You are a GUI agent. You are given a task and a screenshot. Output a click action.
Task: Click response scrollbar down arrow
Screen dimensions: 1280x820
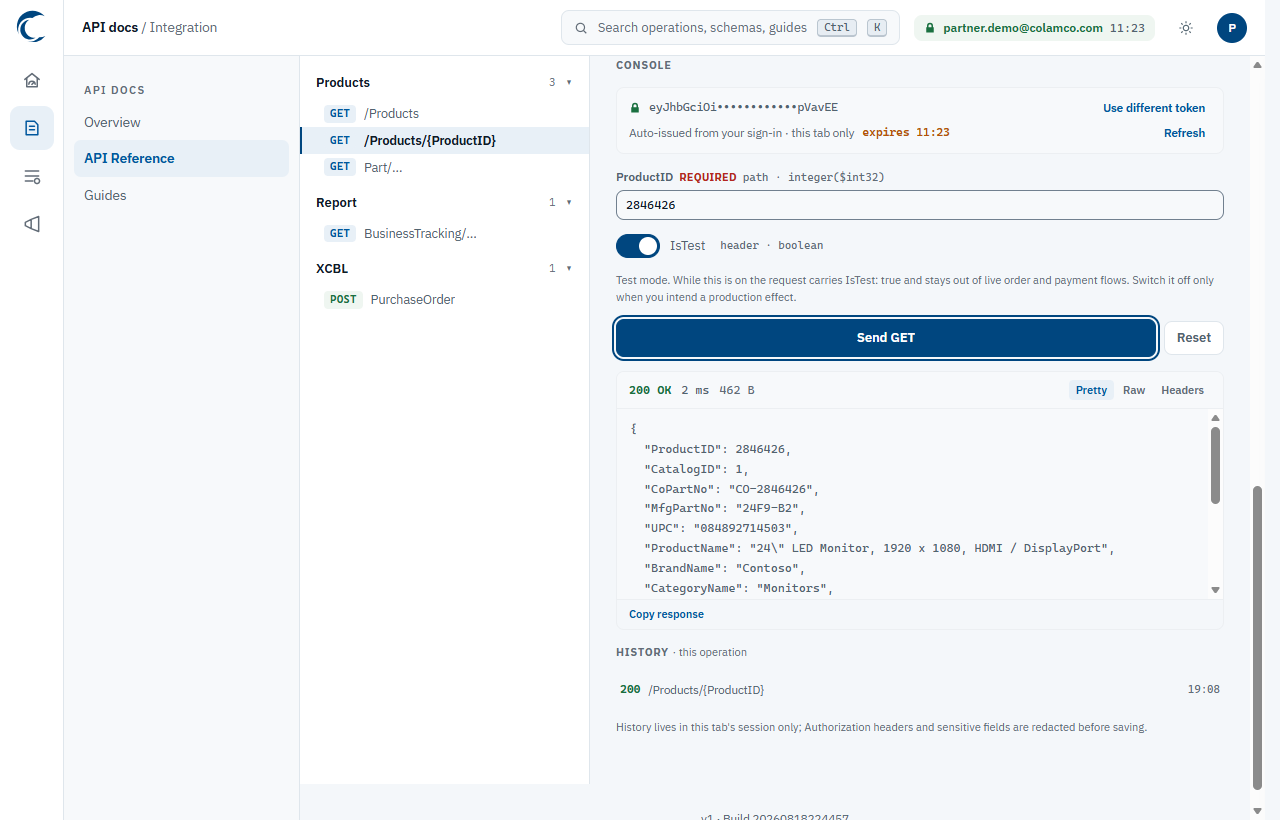(x=1215, y=591)
